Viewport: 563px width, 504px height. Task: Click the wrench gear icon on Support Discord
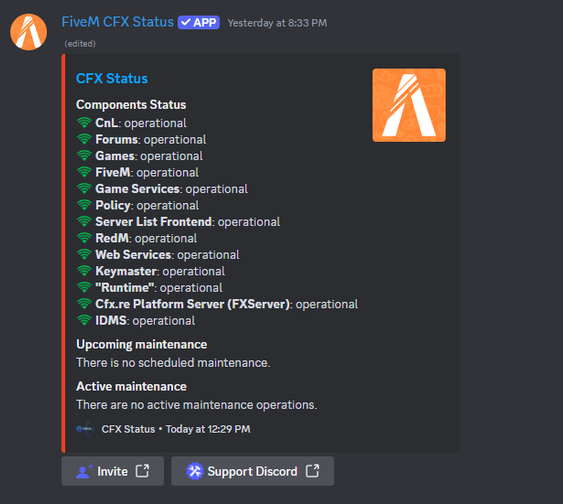point(195,471)
